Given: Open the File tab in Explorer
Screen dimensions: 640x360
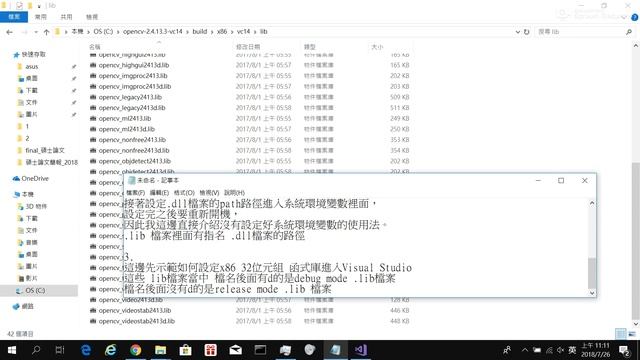Looking at the screenshot, I should click(x=14, y=17).
